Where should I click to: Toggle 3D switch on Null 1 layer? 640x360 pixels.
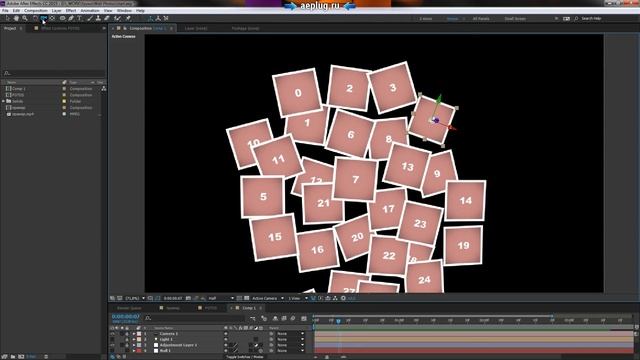click(261, 351)
